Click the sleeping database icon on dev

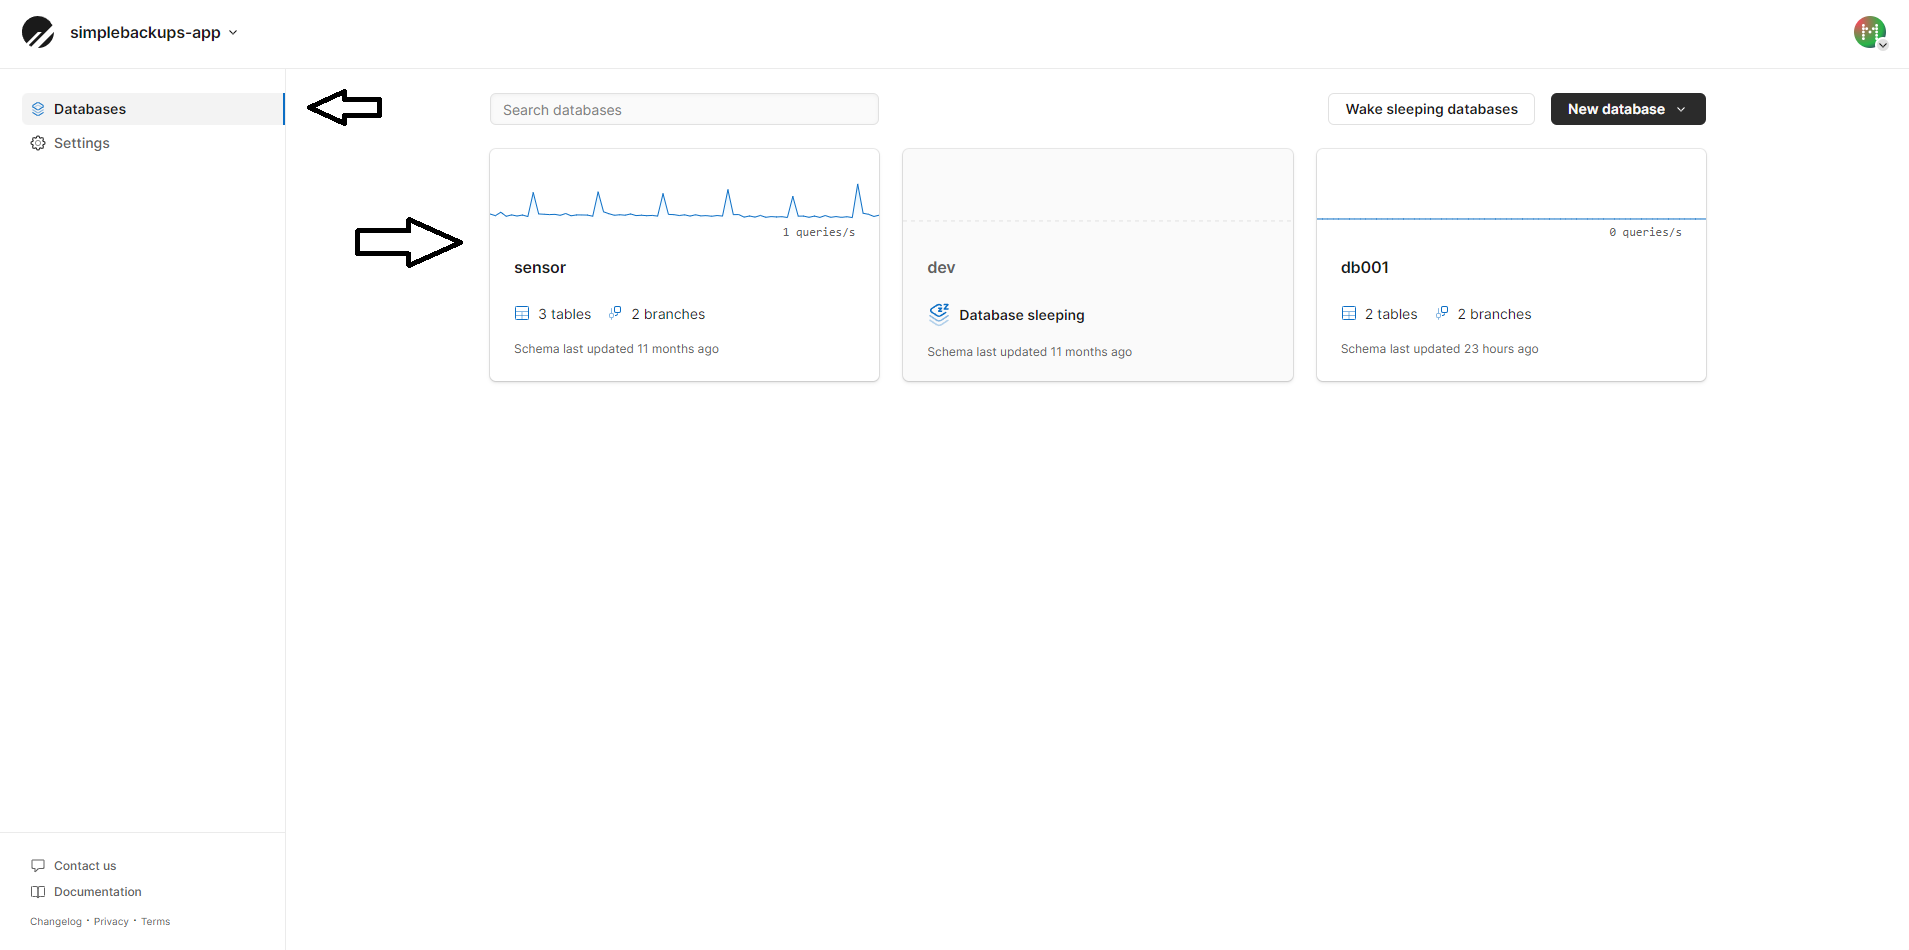click(938, 314)
